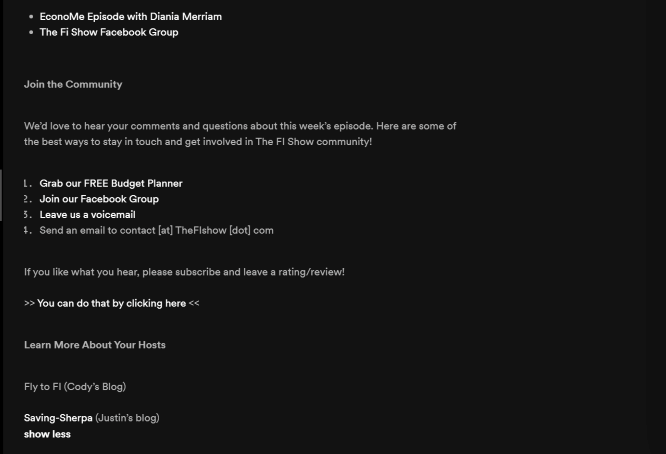Click the '<<' marks after clicking here
Viewport: 666px width, 454px height.
pyautogui.click(x=194, y=303)
